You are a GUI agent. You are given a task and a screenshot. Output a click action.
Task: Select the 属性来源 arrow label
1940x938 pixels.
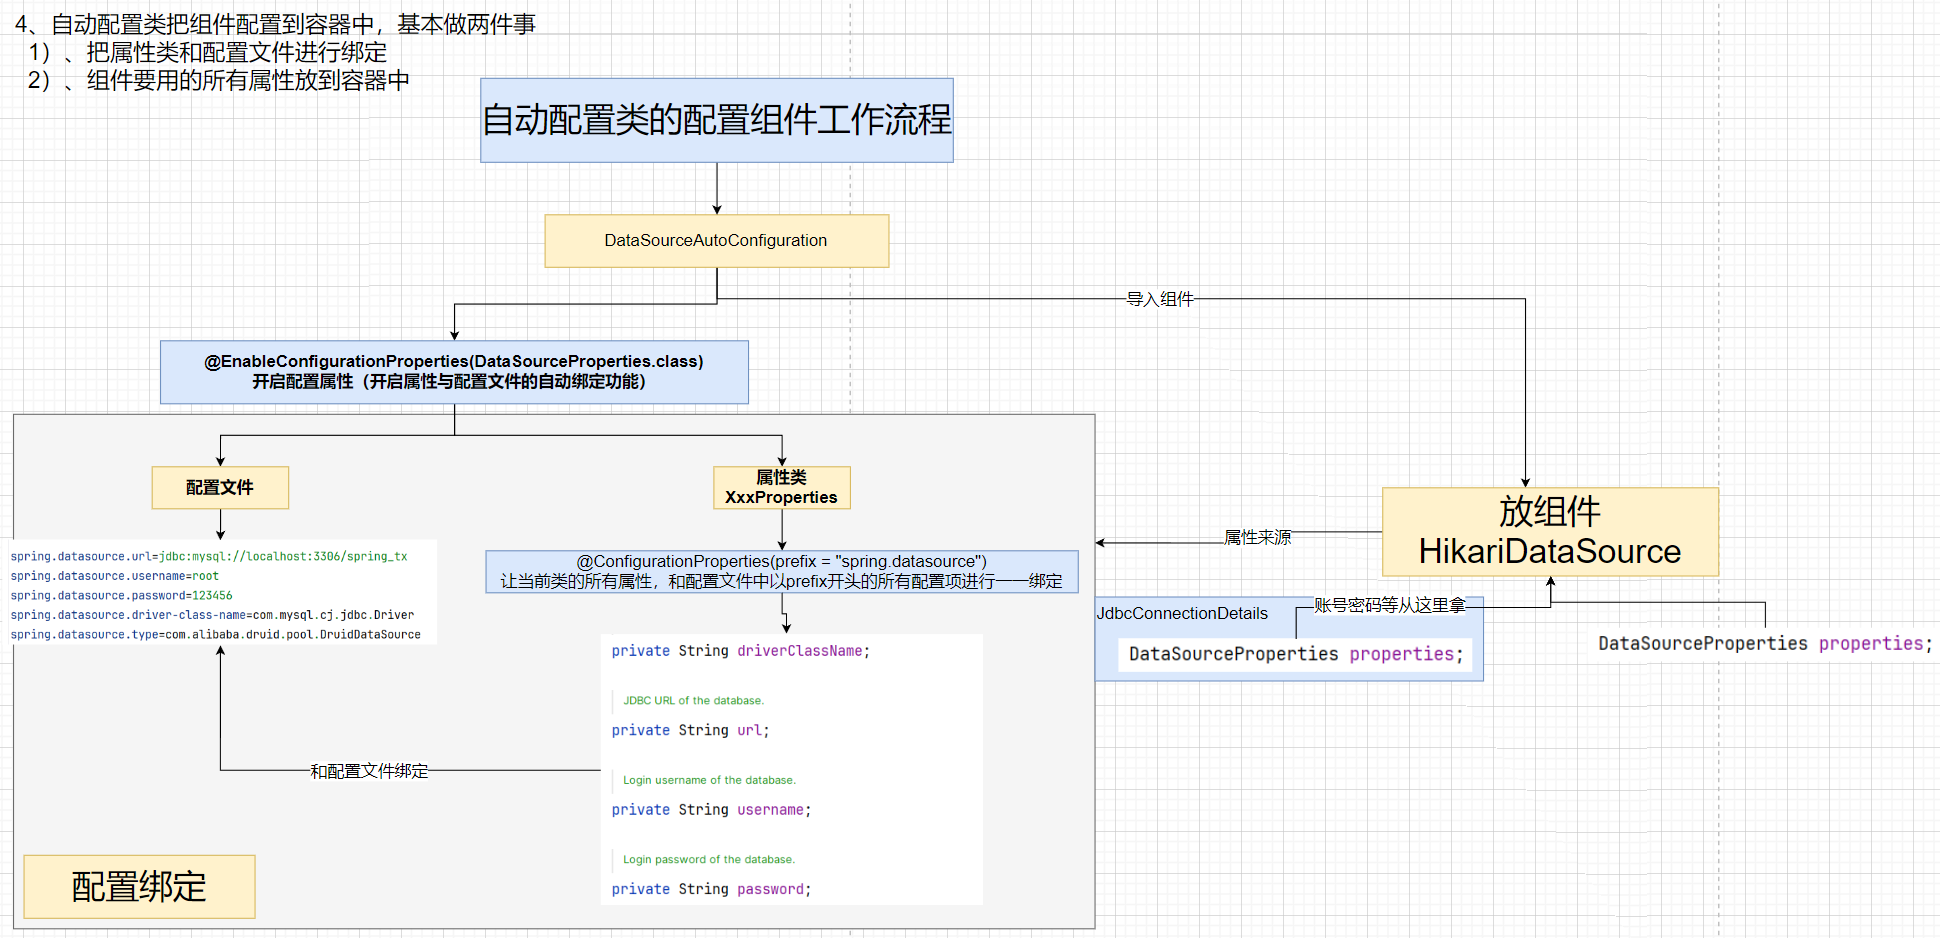pos(1258,538)
